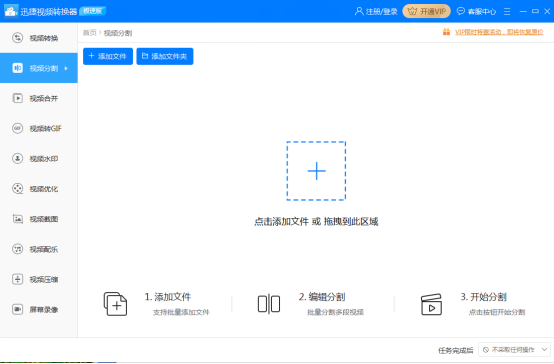Minimize the window
The image size is (554, 364).
point(523,12)
